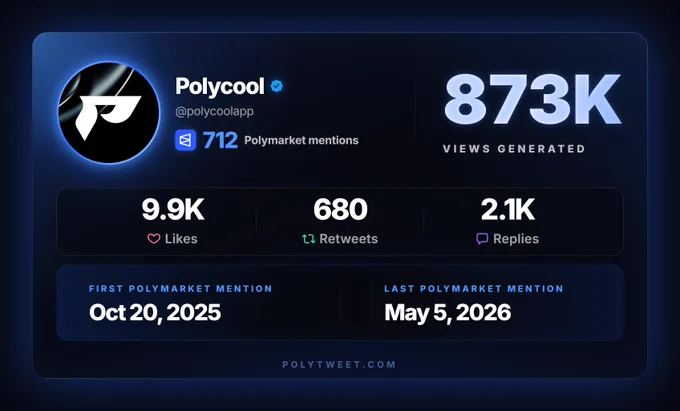Click the 873K views number
This screenshot has width=680, height=411.
pos(532,100)
